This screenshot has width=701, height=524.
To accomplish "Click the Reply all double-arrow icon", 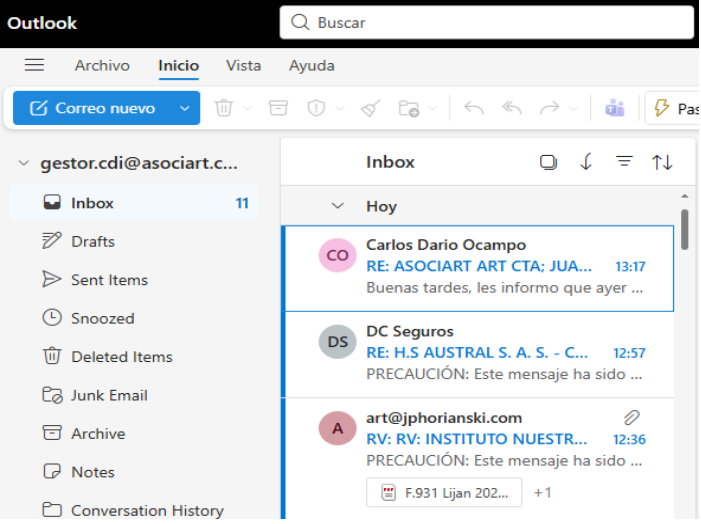I will [x=512, y=108].
